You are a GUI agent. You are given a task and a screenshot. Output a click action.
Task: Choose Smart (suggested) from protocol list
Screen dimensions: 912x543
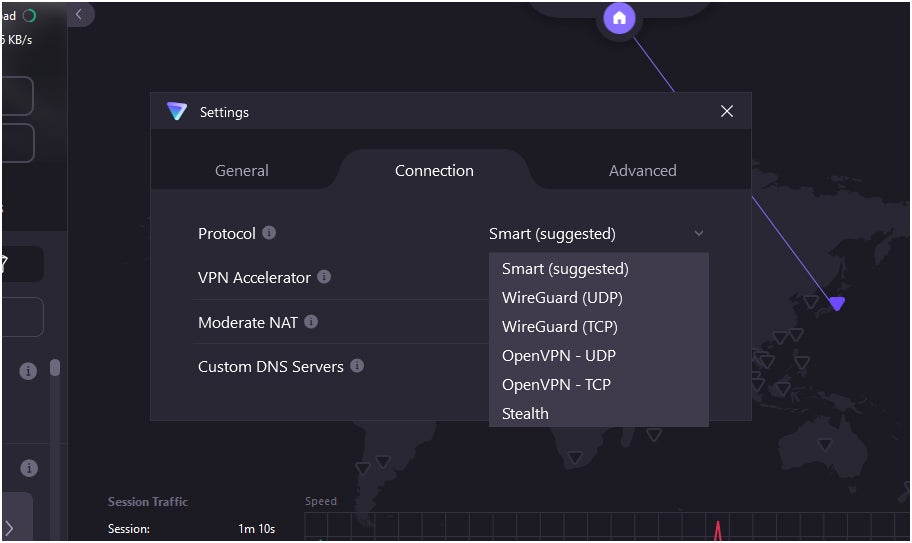pyautogui.click(x=598, y=269)
